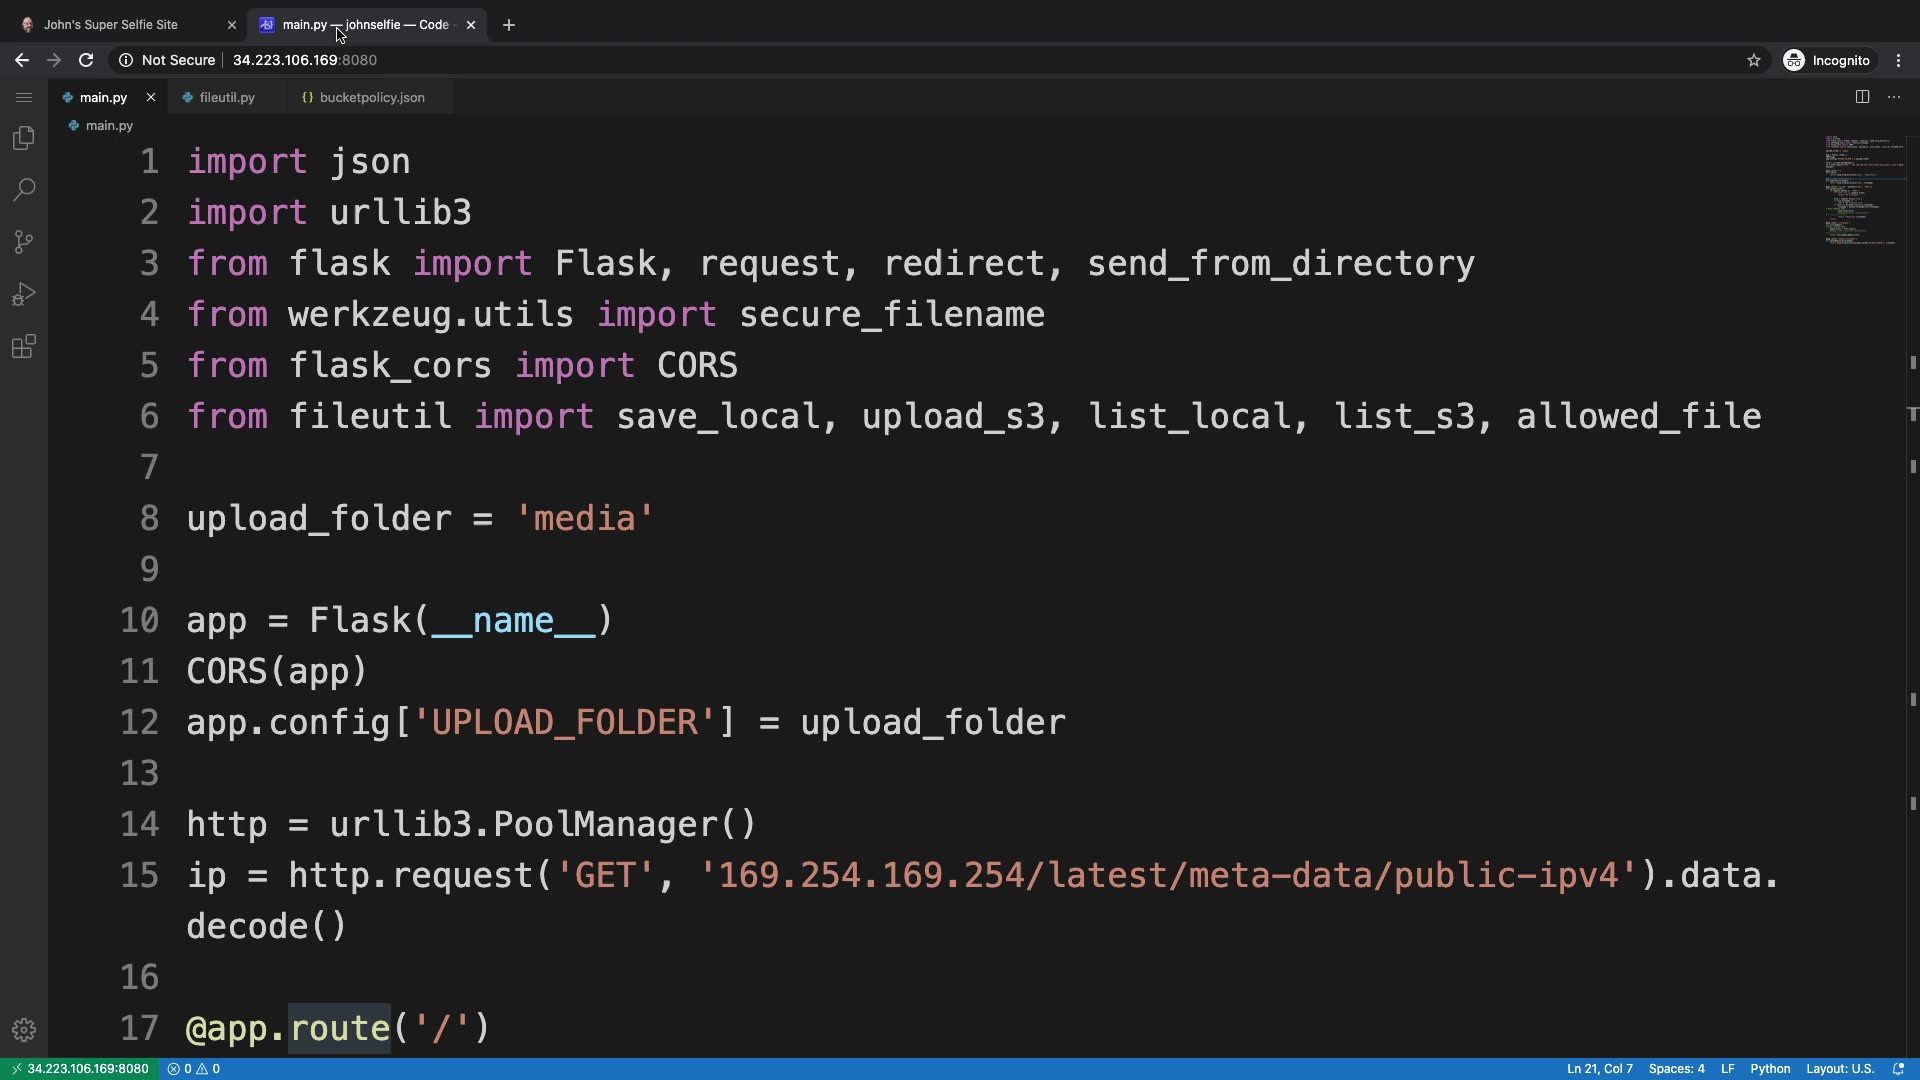The height and width of the screenshot is (1080, 1920).
Task: Open the Explorer panel icon
Action: [x=24, y=138]
